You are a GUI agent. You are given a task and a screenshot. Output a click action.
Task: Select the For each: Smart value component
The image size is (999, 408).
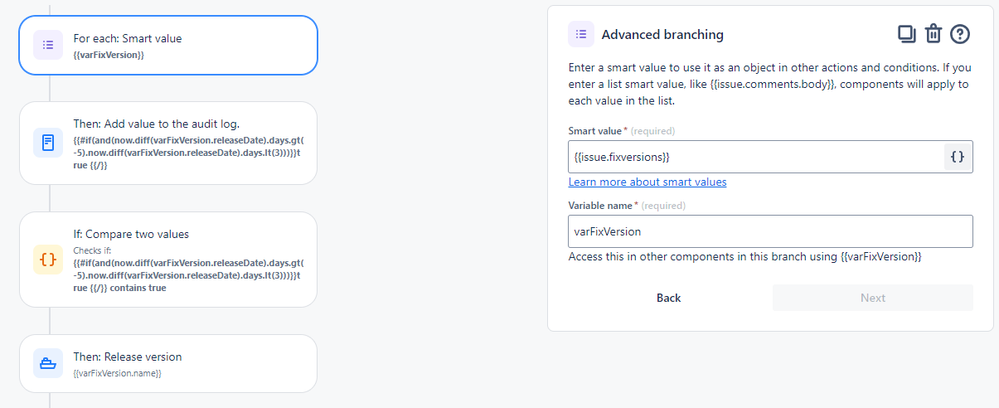tap(180, 46)
